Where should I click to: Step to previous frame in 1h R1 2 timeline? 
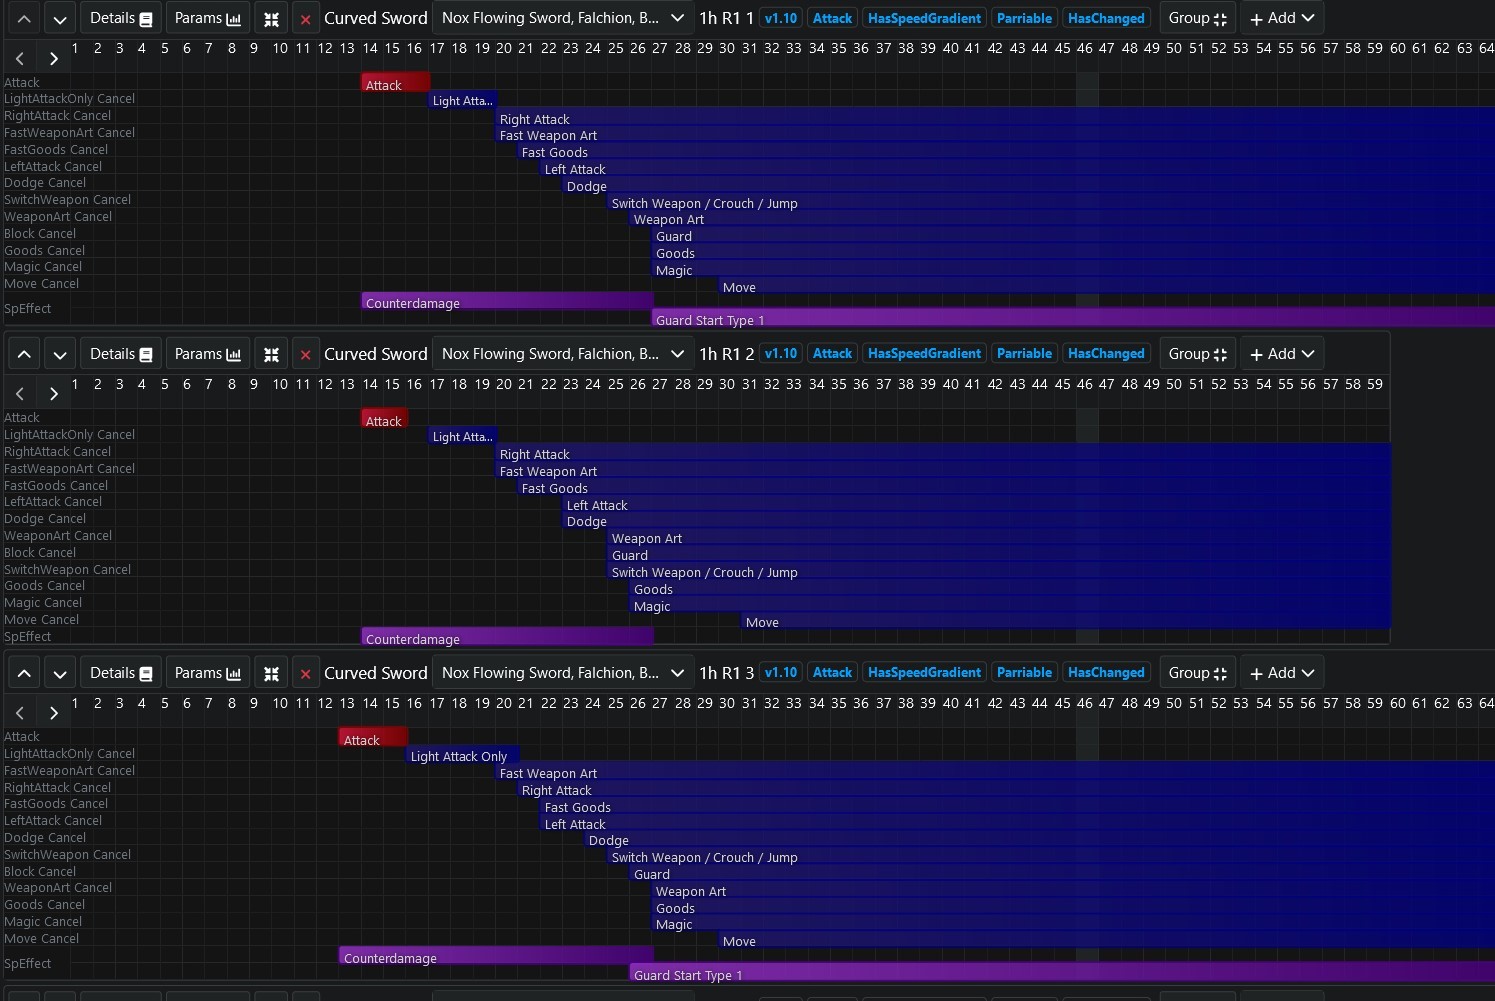coord(20,394)
